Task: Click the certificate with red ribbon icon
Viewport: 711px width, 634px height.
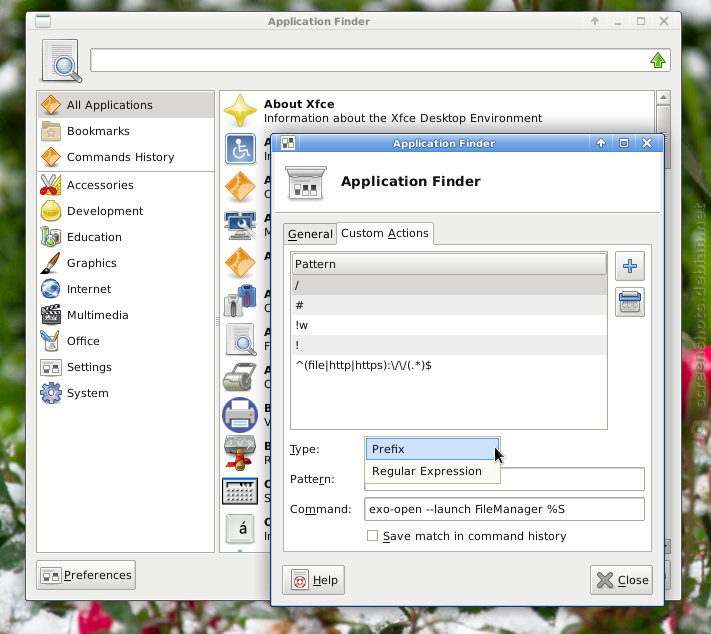Action: pos(240,452)
